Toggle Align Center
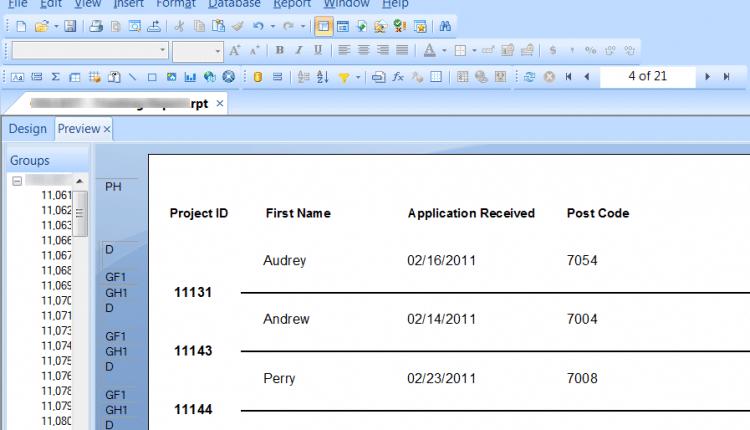750x430 pixels. 364,50
